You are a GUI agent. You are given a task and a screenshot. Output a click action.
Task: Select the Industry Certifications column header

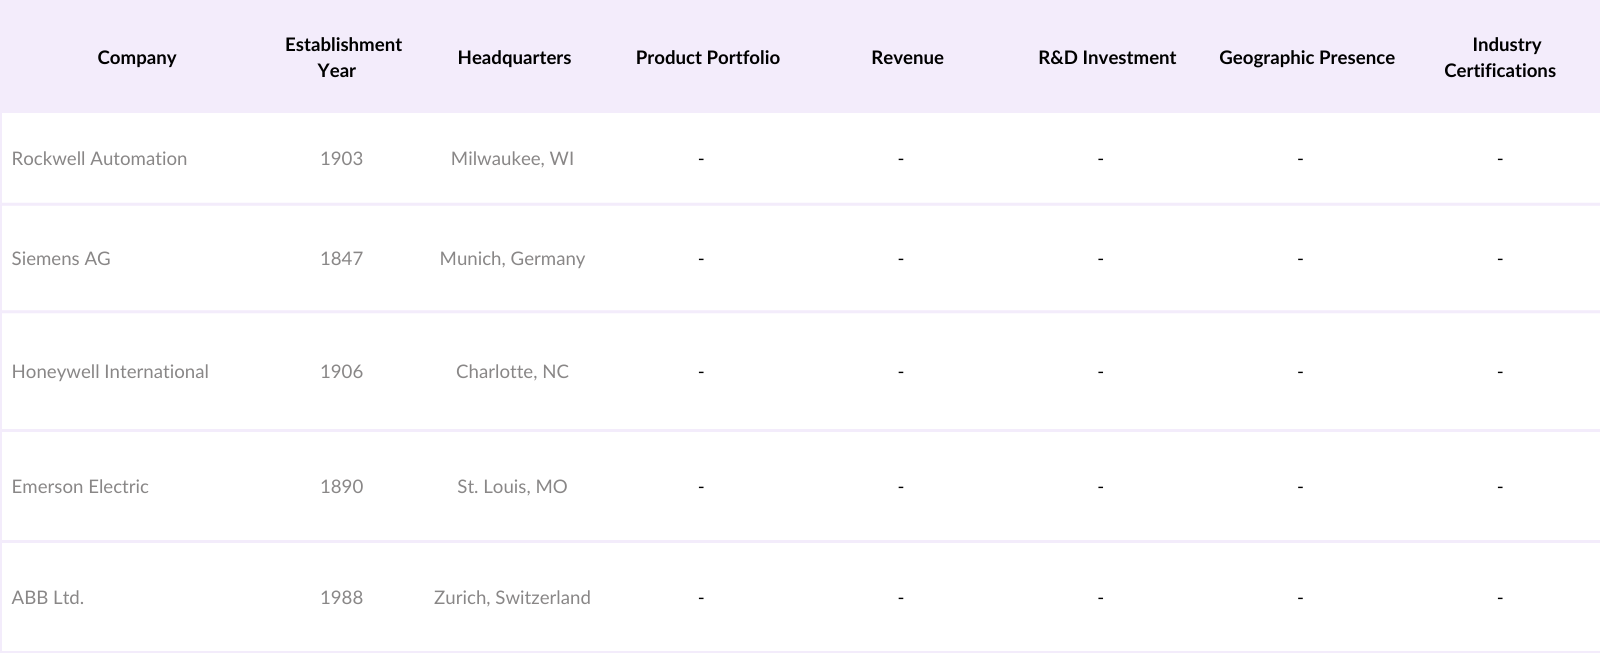1500,57
